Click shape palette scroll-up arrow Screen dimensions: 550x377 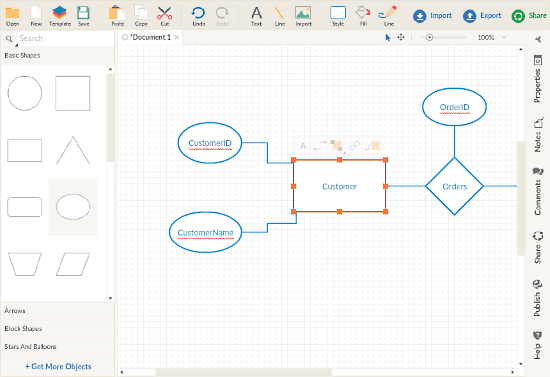tap(110, 69)
